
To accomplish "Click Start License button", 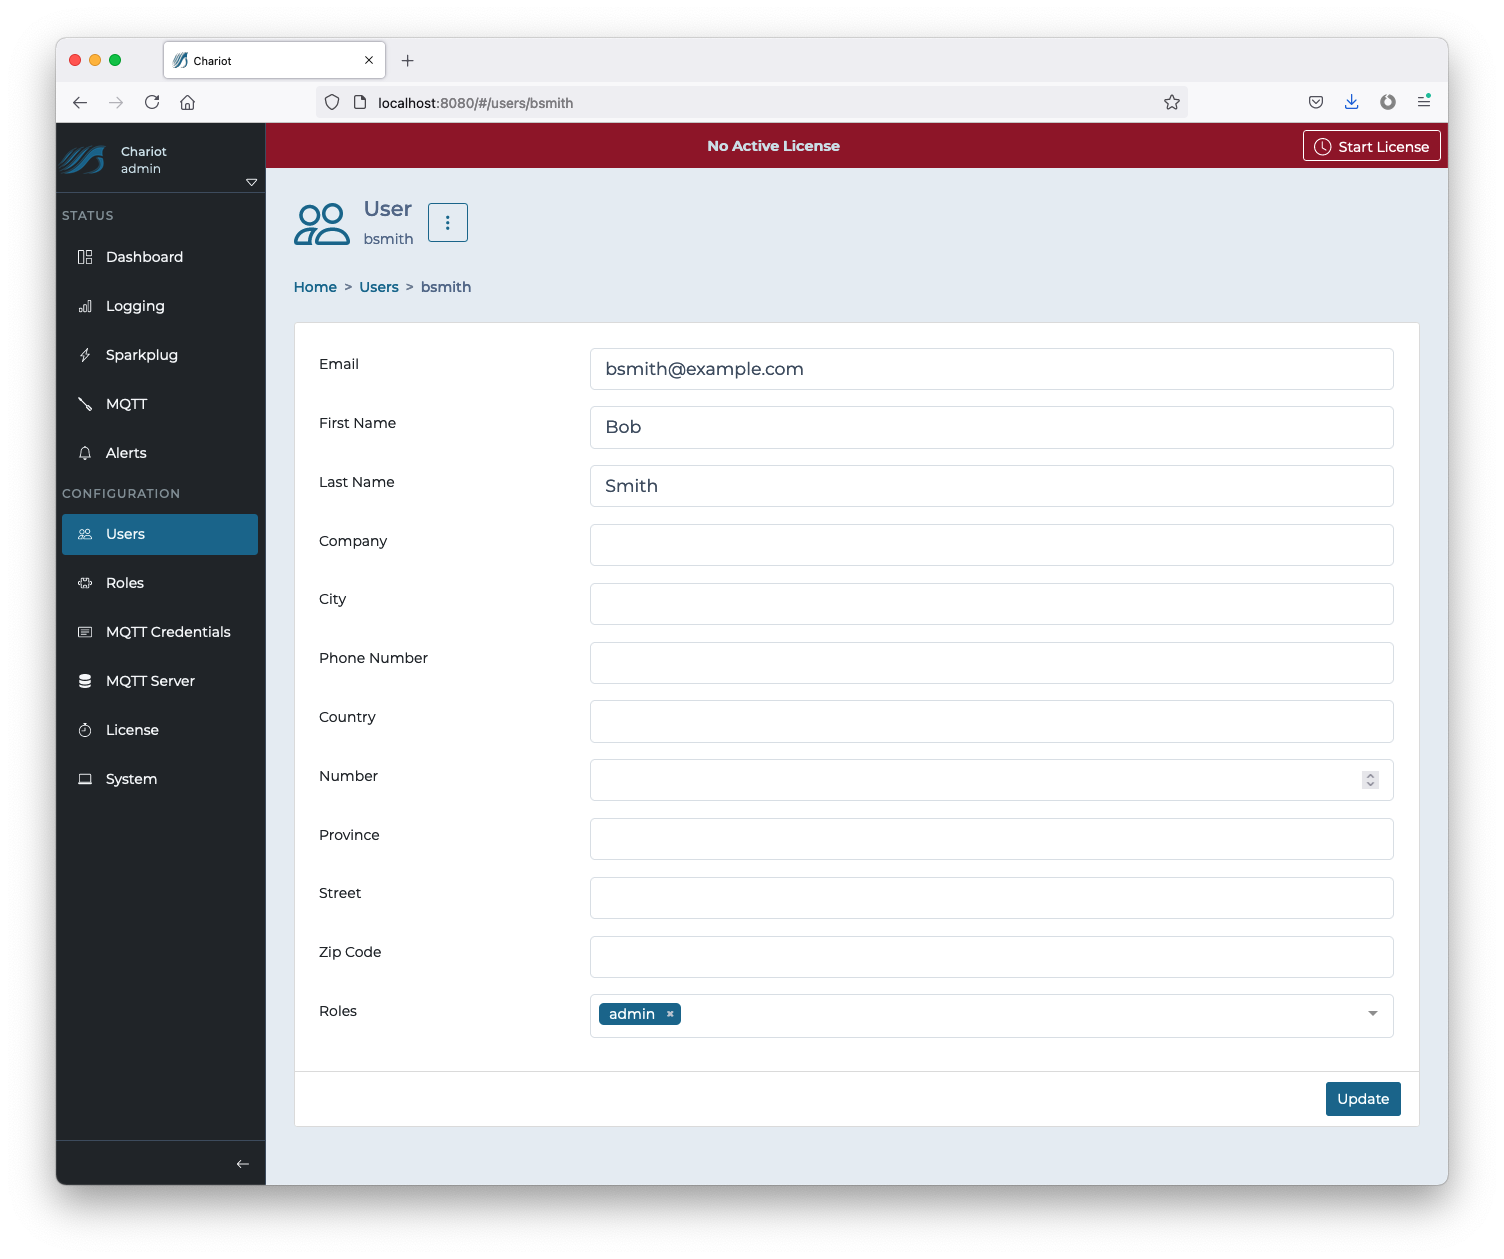I will [x=1372, y=146].
